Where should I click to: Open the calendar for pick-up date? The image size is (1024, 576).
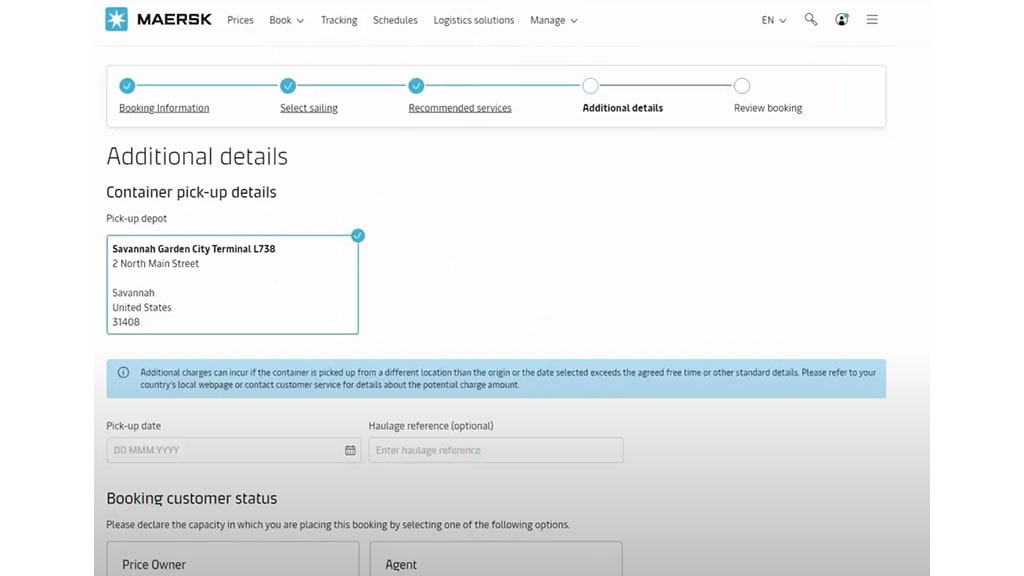[x=349, y=450]
